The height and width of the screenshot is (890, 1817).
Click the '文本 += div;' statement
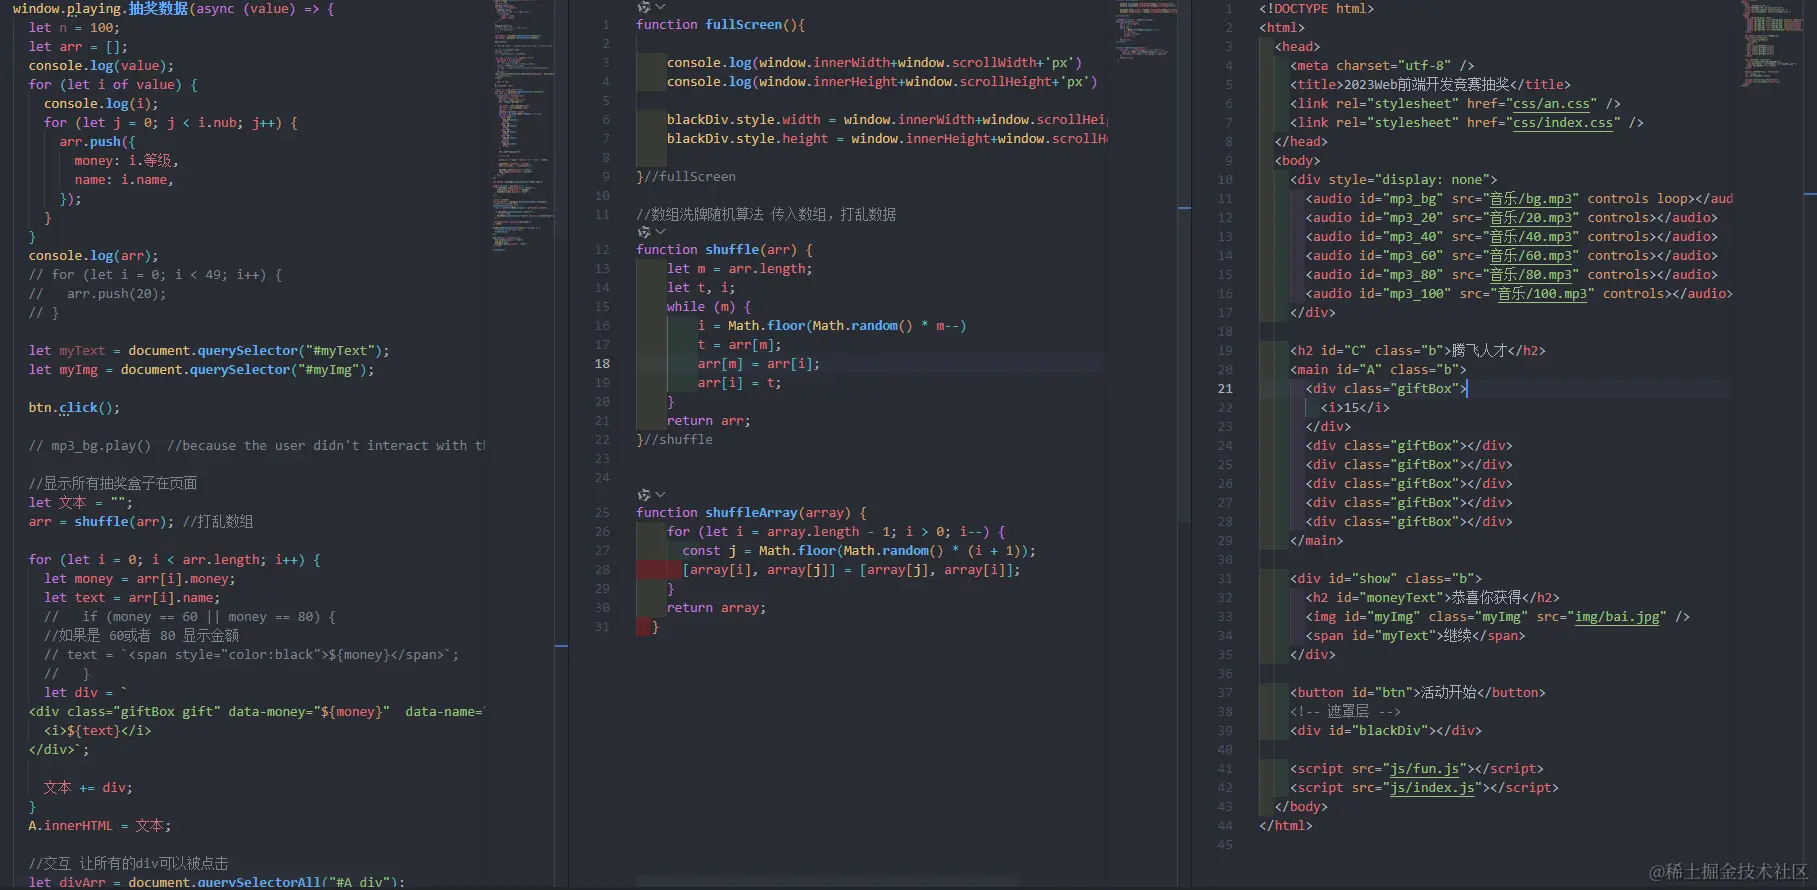pos(88,788)
